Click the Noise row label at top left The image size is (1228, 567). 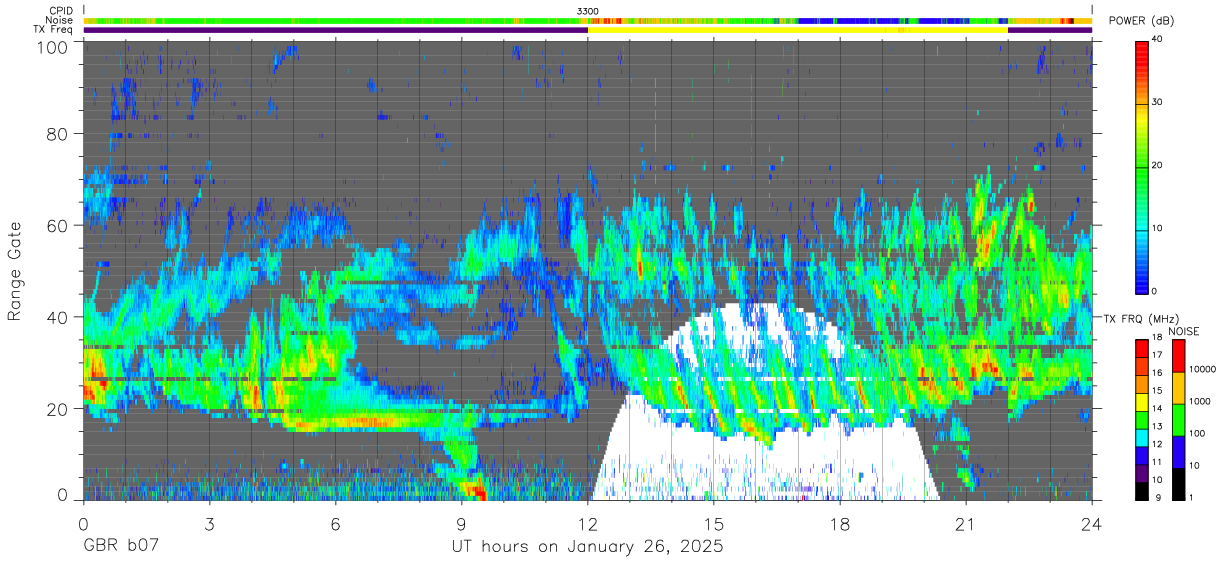click(x=58, y=20)
